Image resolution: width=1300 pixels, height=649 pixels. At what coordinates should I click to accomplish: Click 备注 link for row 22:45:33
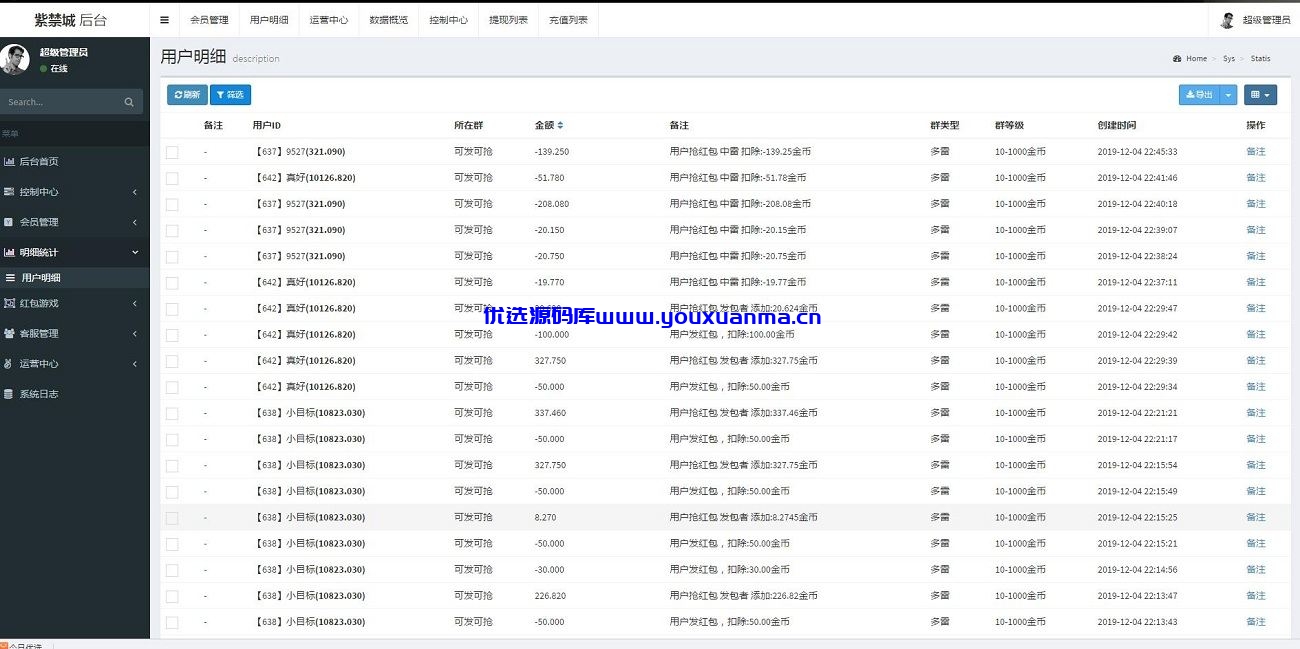click(x=1255, y=152)
